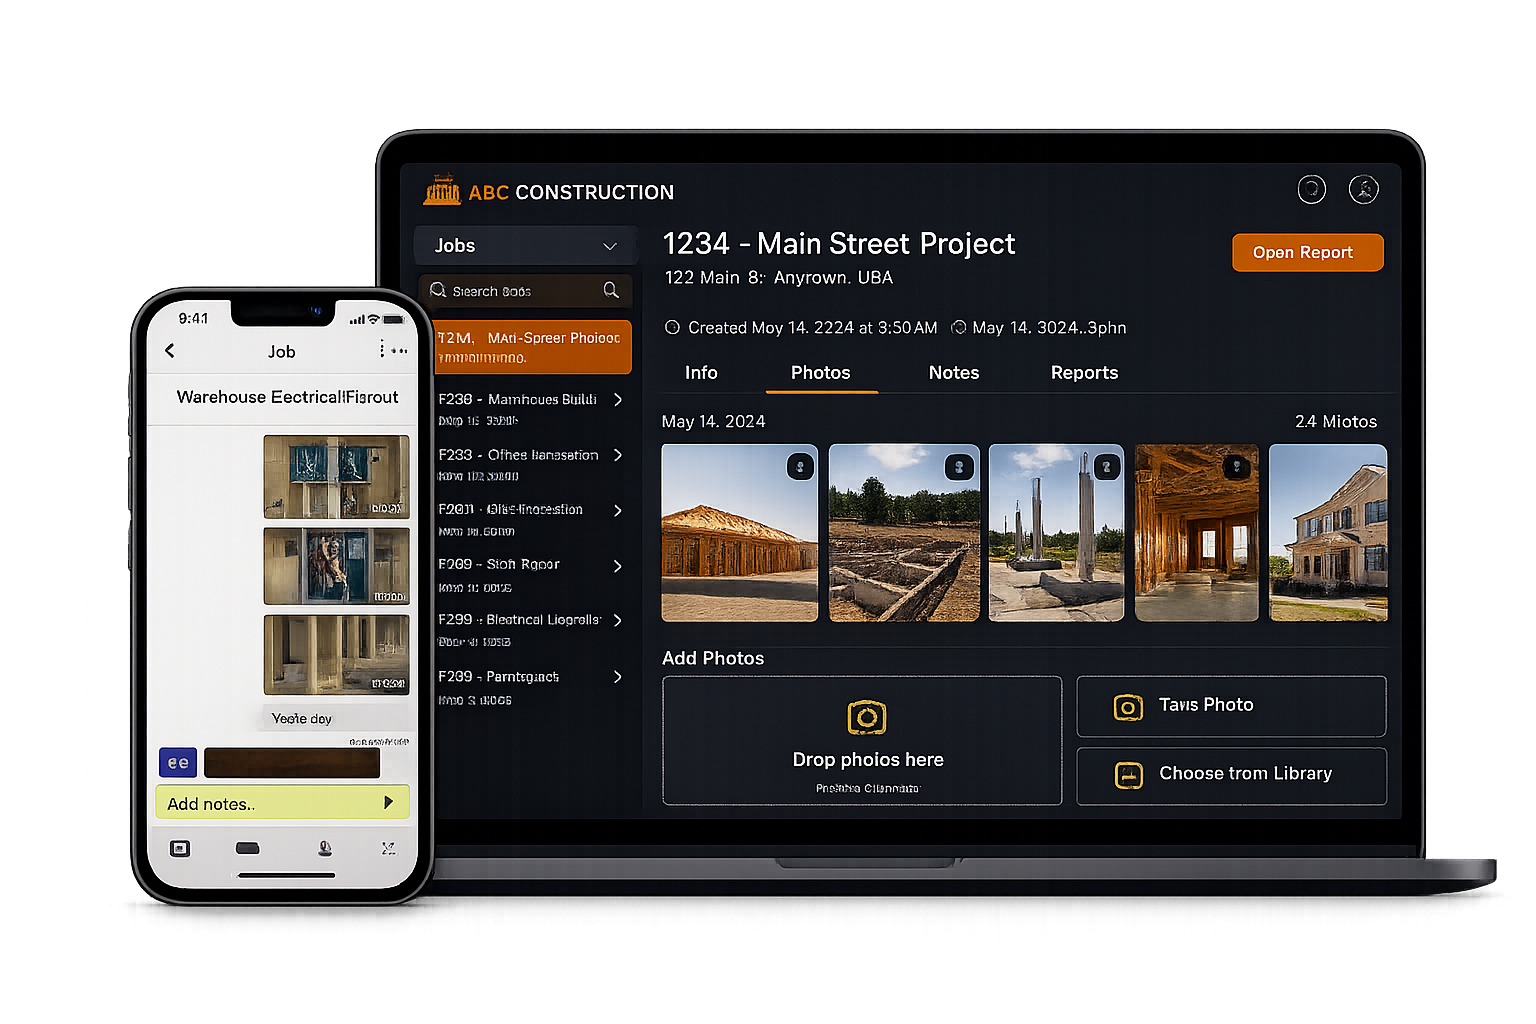This screenshot has width=1536, height=1024.
Task: Open the barn framing photo thumbnail
Action: tap(740, 533)
